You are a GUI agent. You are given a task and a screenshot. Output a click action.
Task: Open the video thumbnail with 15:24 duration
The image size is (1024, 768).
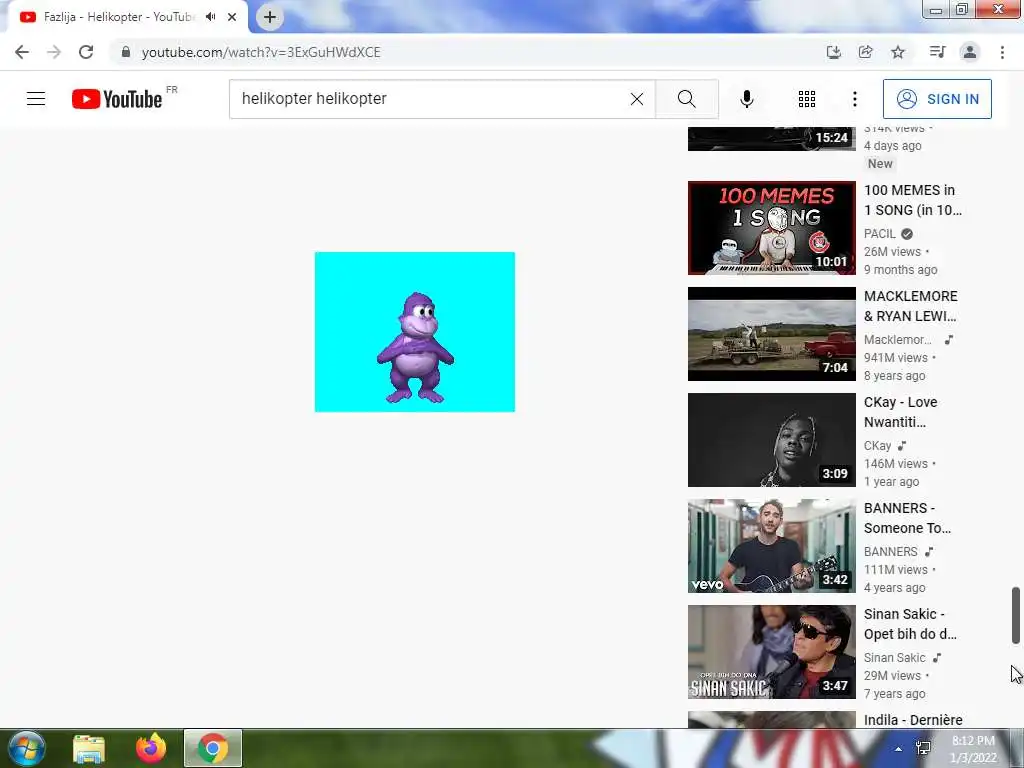tap(771, 138)
